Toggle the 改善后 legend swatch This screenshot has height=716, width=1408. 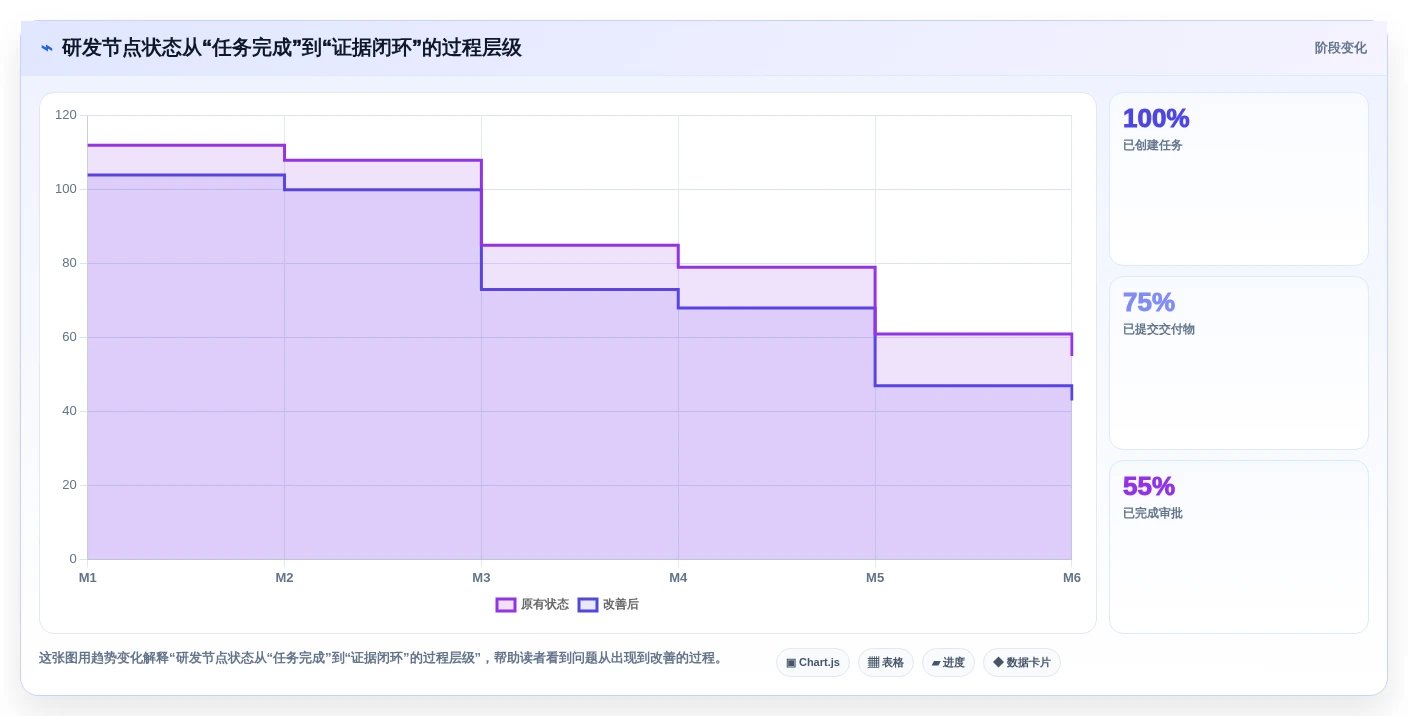tap(588, 605)
